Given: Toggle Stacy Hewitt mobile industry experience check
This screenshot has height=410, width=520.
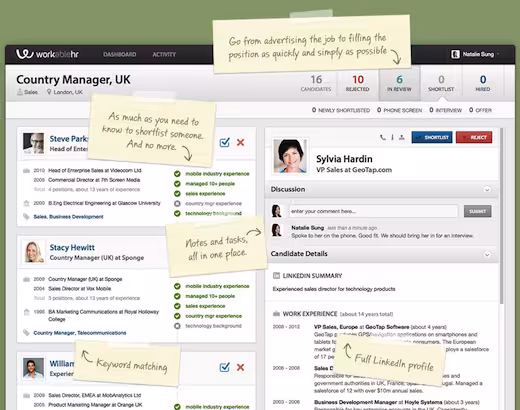Looking at the screenshot, I should coord(177,286).
